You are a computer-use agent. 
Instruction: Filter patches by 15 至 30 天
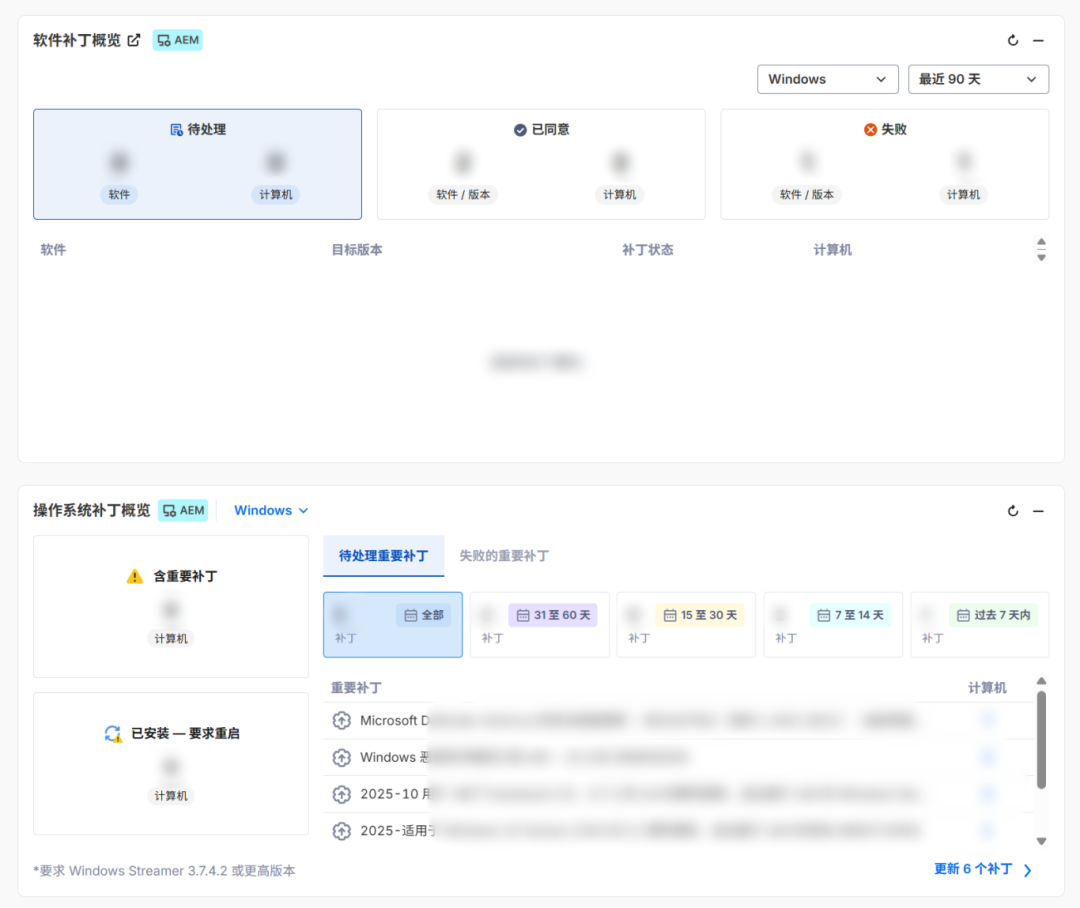click(687, 625)
